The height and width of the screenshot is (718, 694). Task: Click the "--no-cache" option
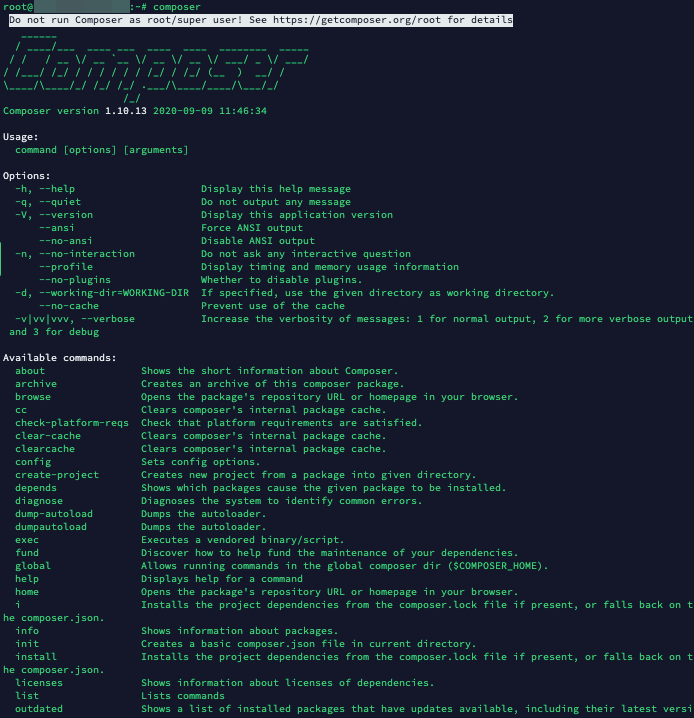click(x=69, y=306)
